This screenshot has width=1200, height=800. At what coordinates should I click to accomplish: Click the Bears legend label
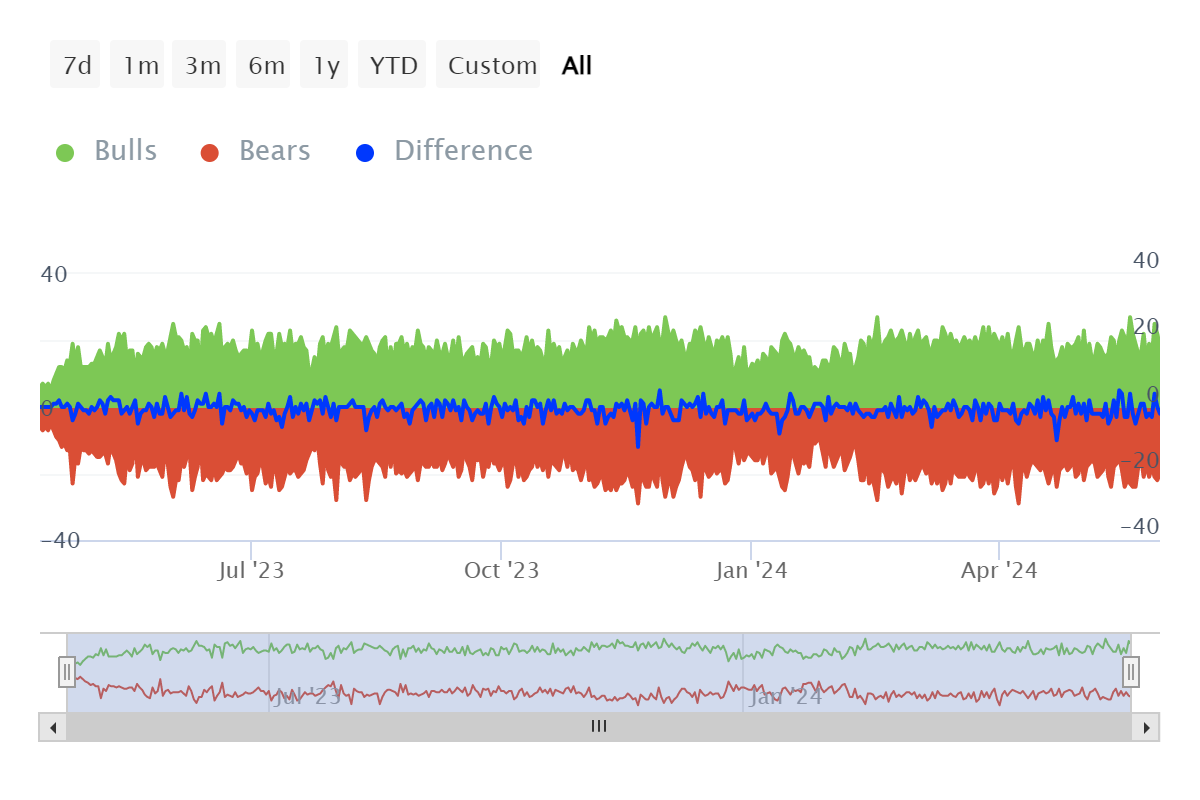coord(275,151)
